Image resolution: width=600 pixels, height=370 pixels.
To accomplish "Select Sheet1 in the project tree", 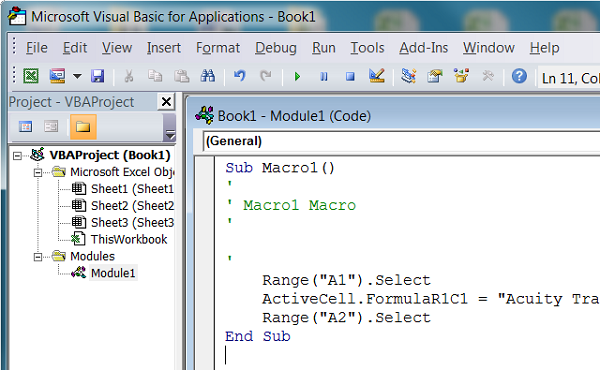I will coord(132,189).
